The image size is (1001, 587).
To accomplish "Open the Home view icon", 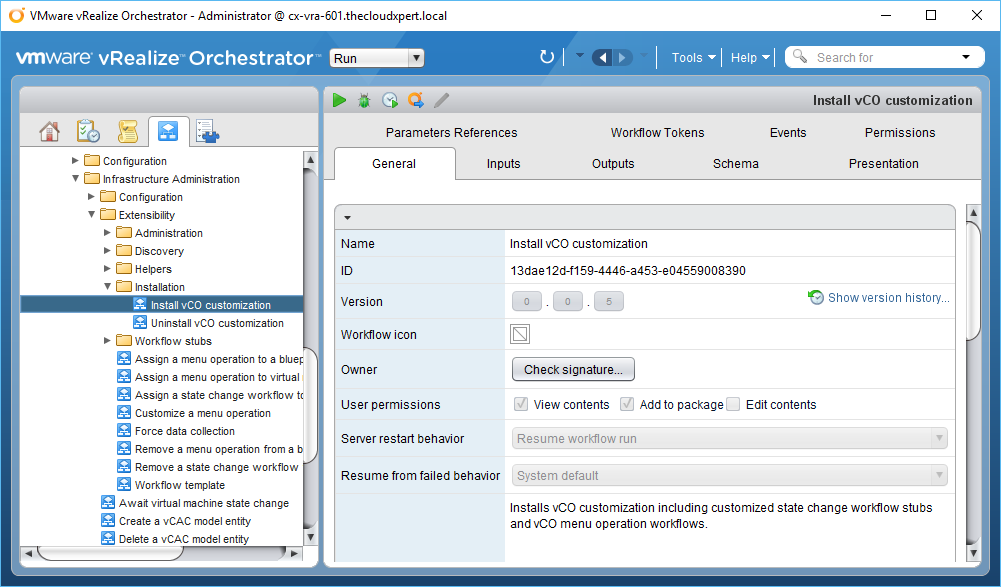I will click(x=49, y=131).
